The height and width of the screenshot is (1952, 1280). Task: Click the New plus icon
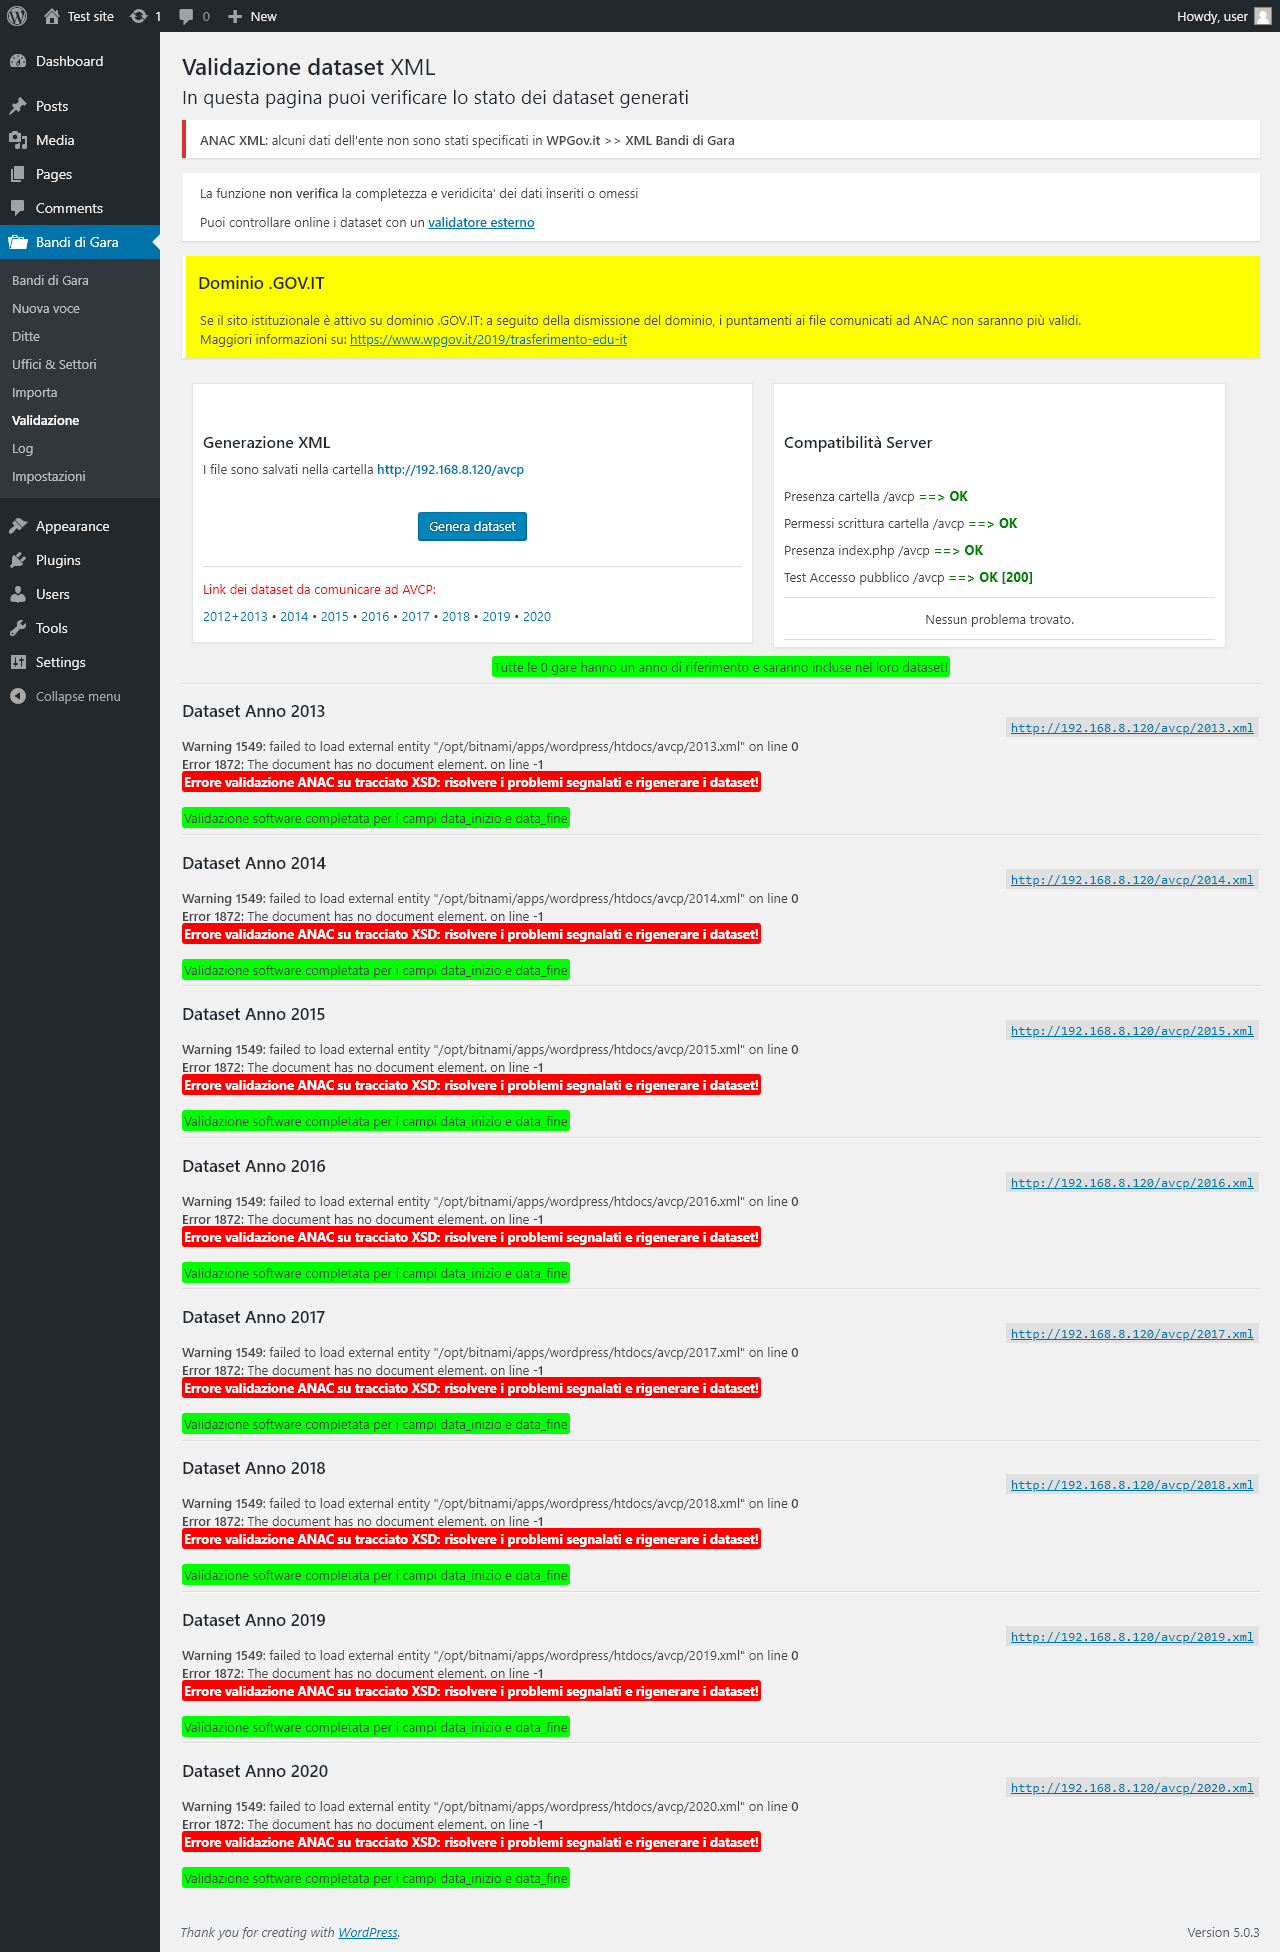(x=235, y=16)
